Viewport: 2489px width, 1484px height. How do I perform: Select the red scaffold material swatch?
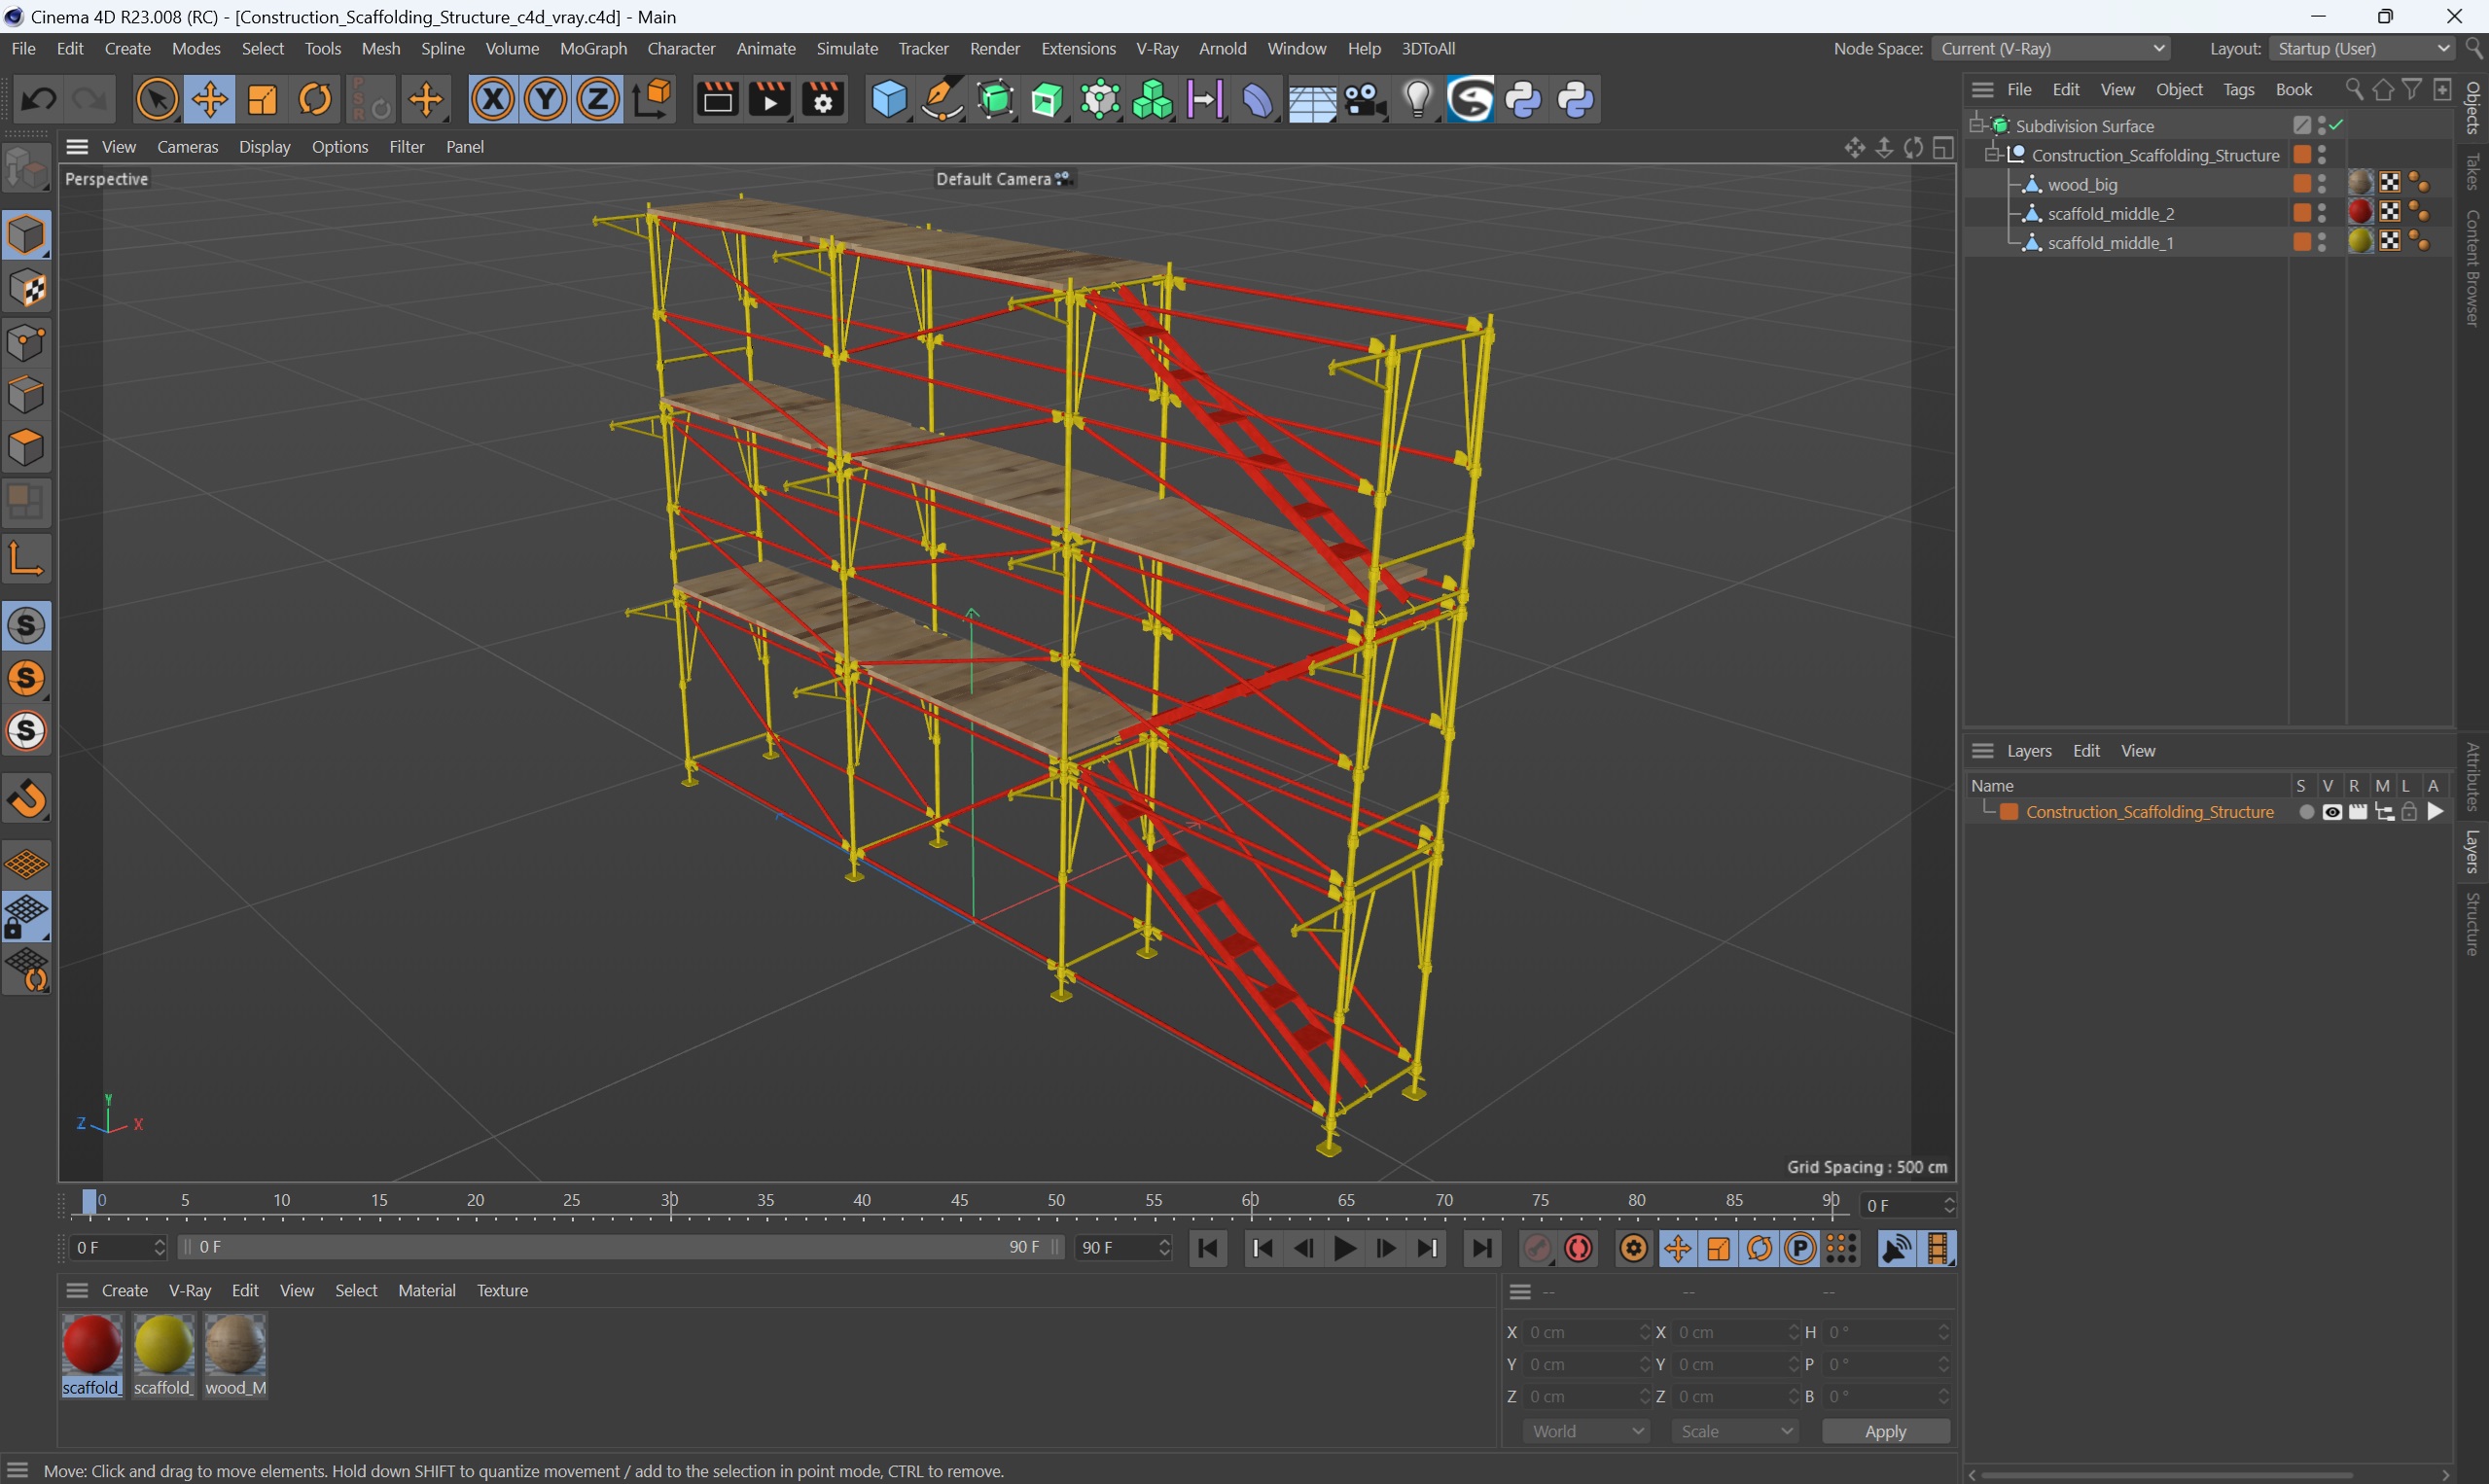[92, 1346]
